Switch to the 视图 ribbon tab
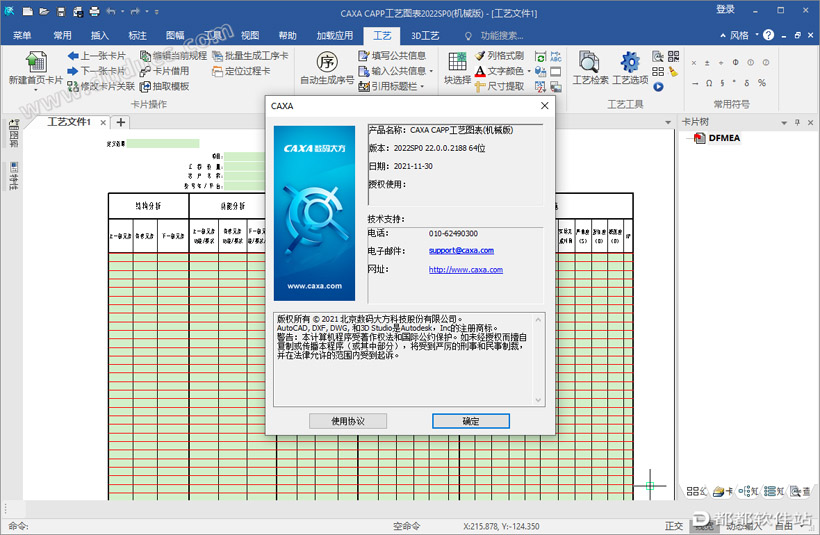The height and width of the screenshot is (535, 820). [250, 36]
